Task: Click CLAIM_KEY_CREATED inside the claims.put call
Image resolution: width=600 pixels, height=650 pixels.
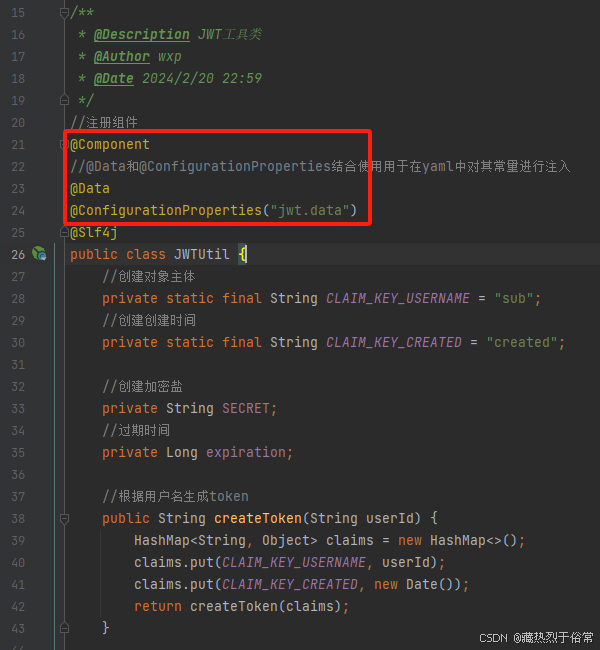Action: (290, 584)
